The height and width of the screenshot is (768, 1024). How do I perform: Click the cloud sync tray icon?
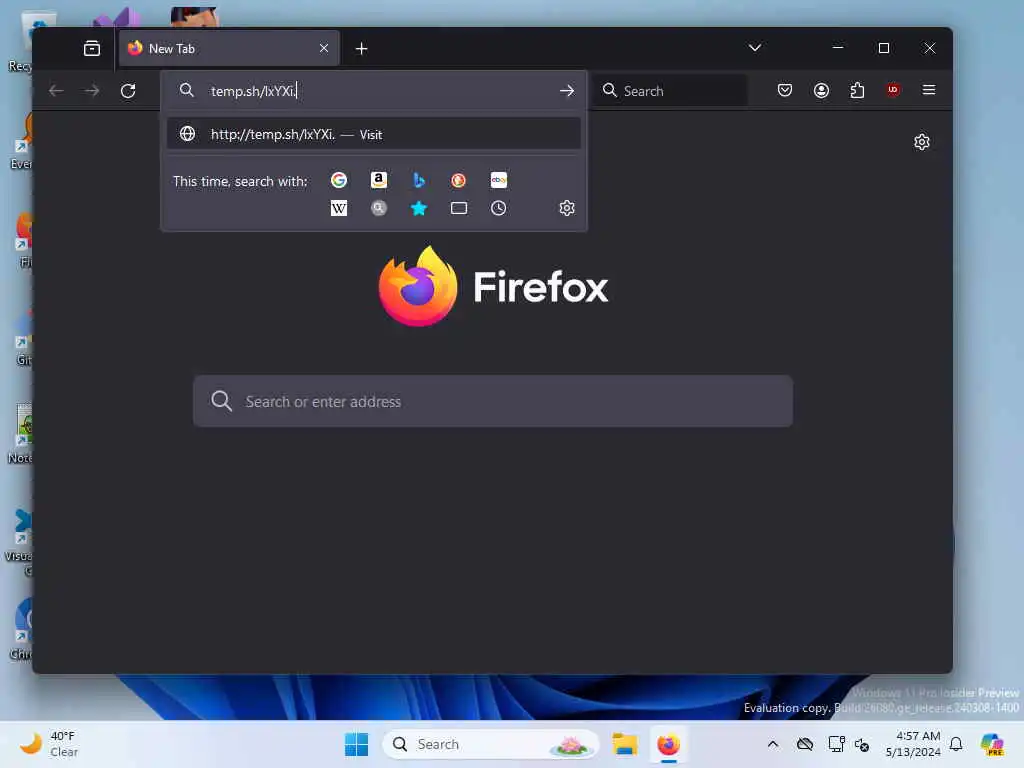click(805, 744)
